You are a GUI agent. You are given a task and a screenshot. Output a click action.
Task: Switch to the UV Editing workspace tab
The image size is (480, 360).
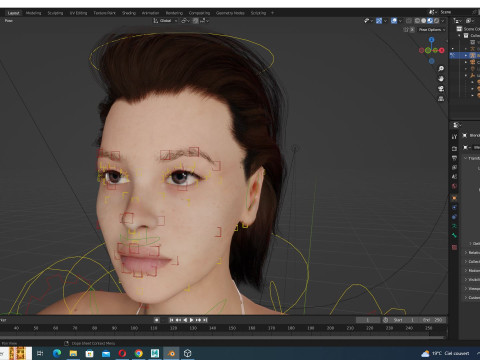(78, 13)
